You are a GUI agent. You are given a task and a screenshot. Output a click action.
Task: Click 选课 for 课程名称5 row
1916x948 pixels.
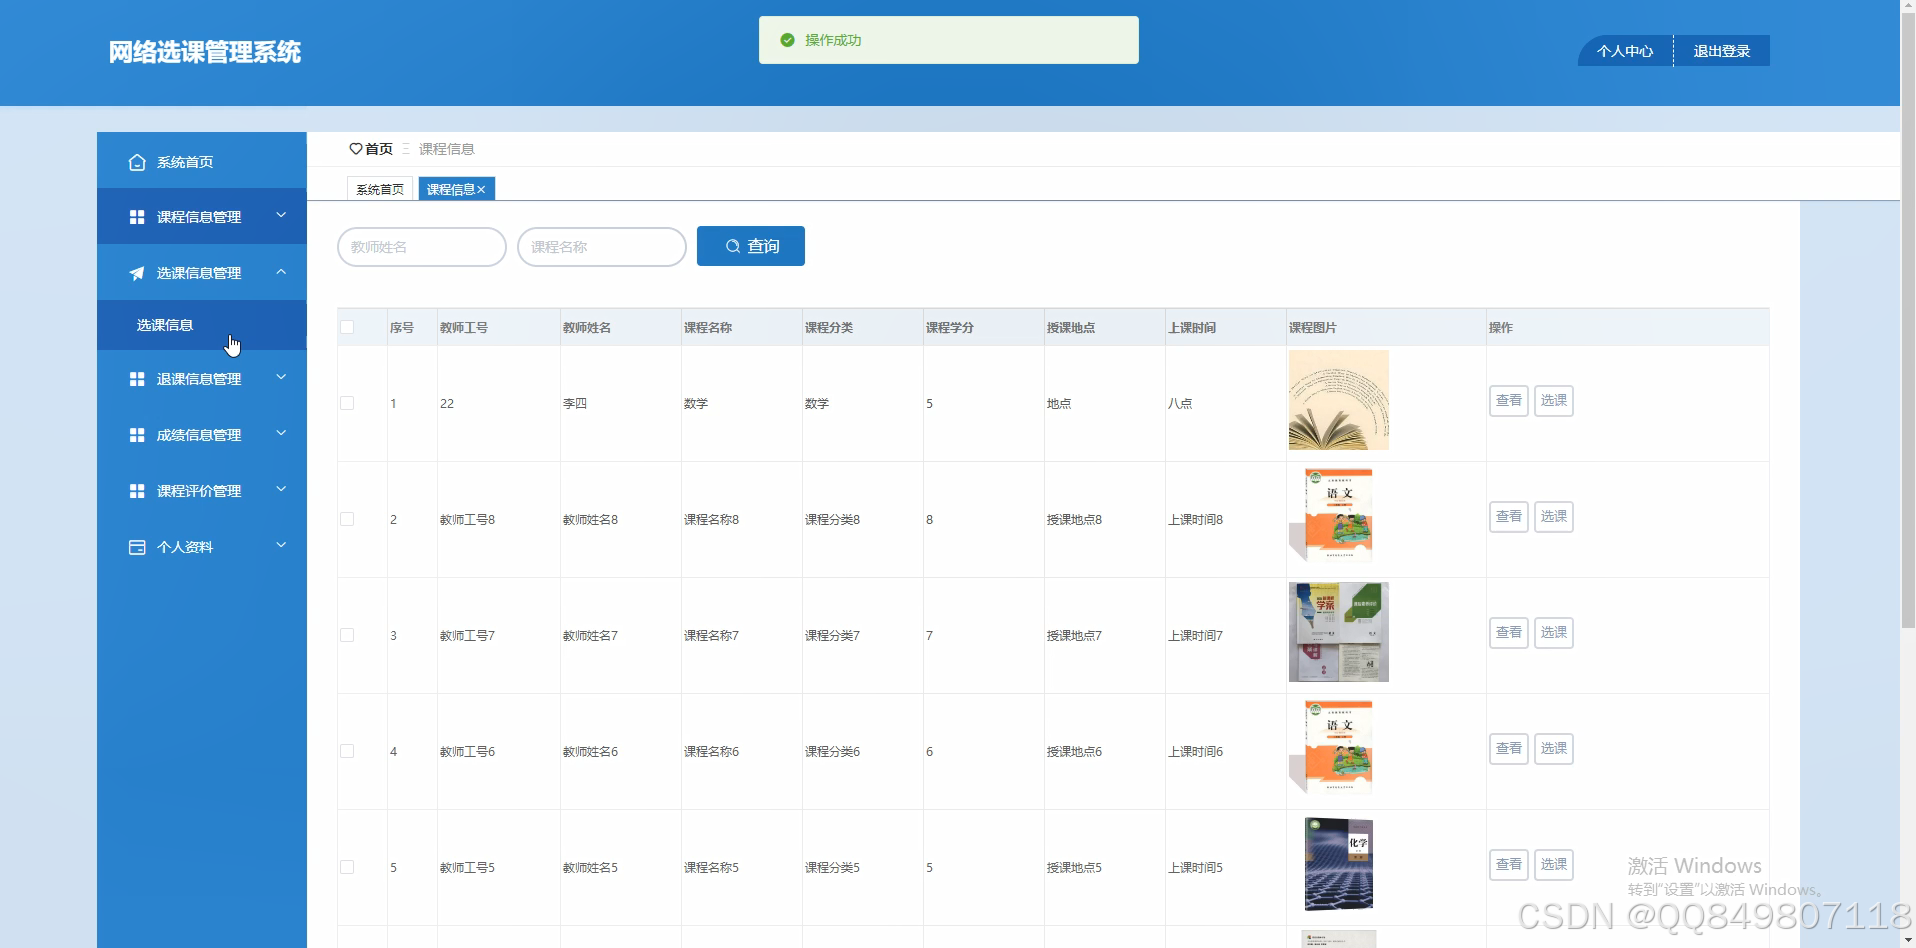[1554, 865]
